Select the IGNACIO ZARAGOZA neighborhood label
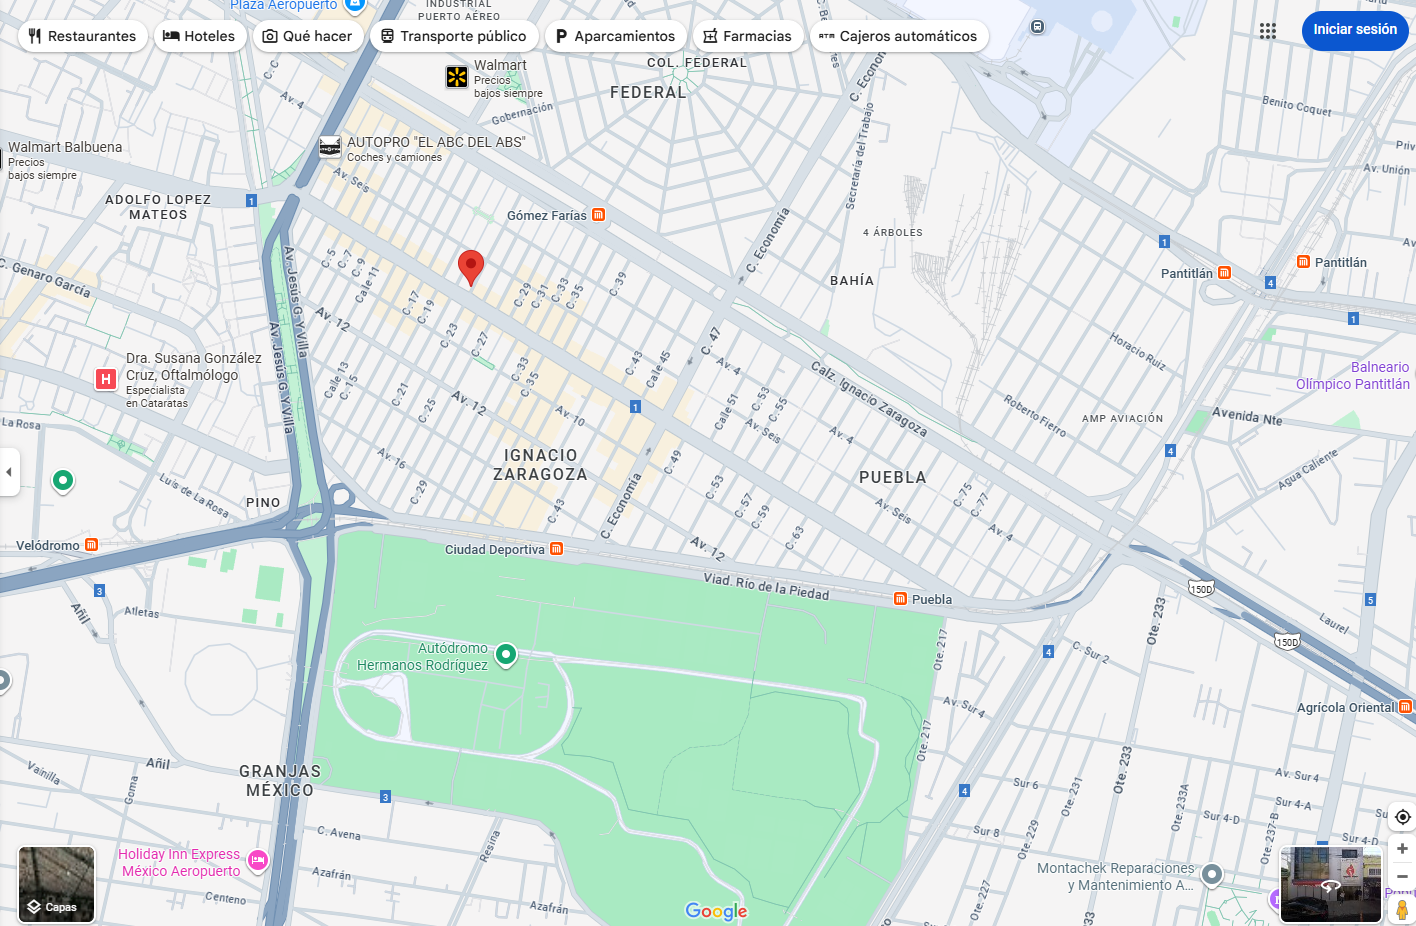Image resolution: width=1416 pixels, height=926 pixels. pos(540,465)
